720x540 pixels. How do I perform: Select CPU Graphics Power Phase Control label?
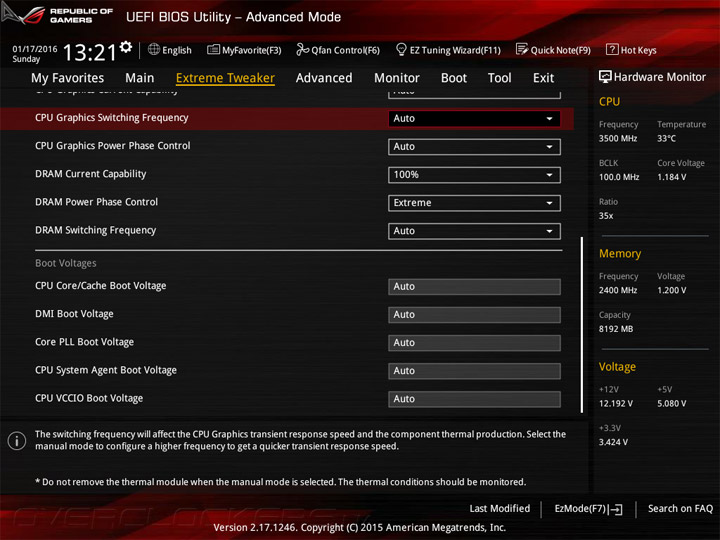click(112, 146)
